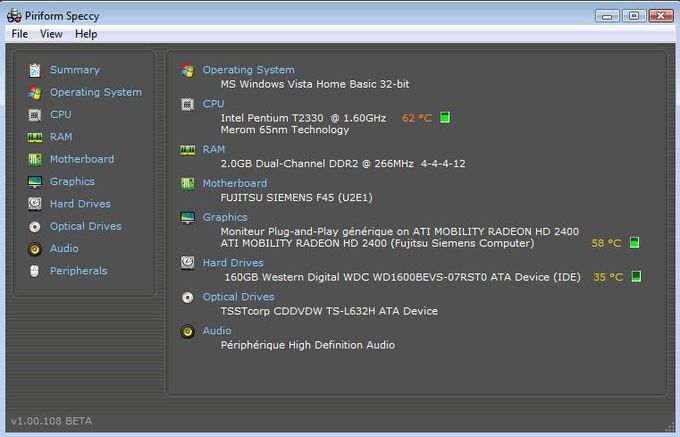Click the CPU chip icon in summary panel

click(x=187, y=104)
